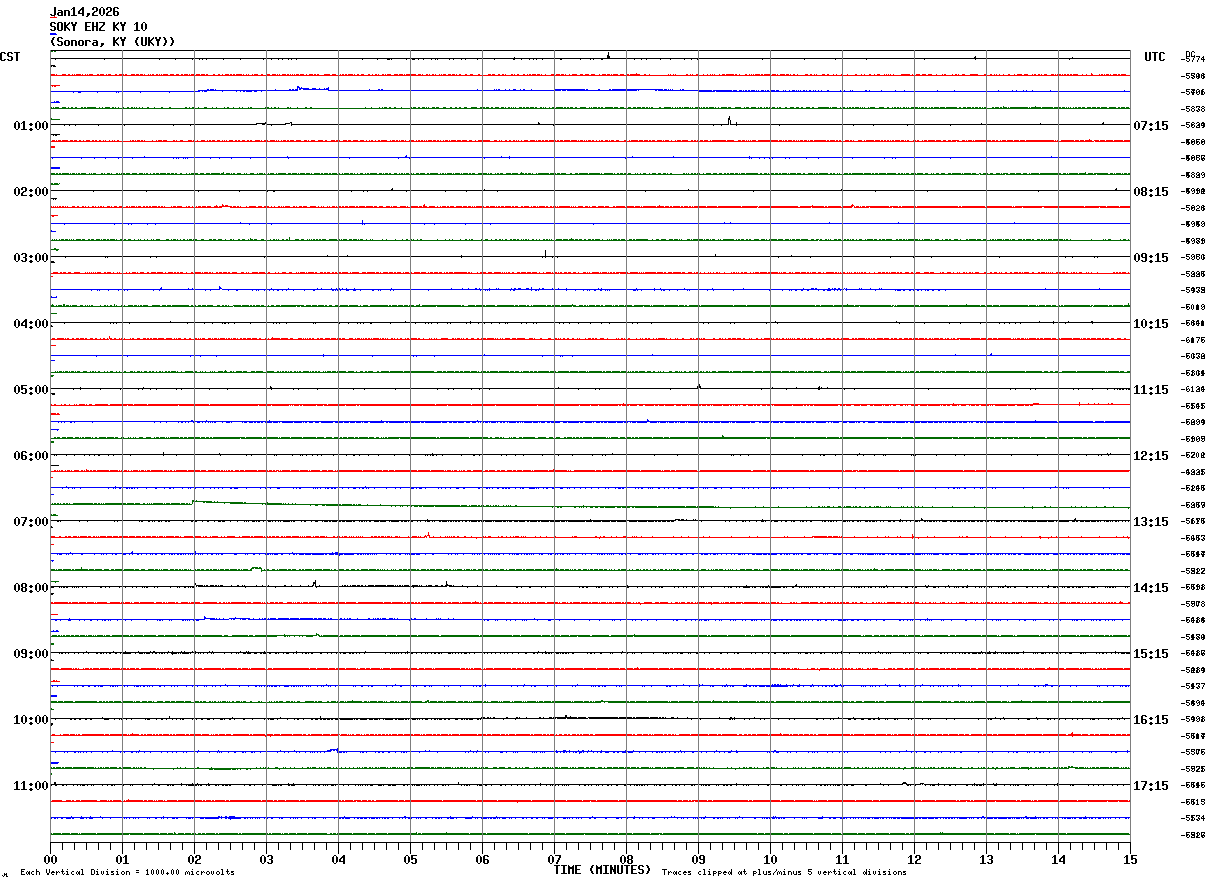The image size is (1210, 886).
Task: Click minute tick label "05" on the time axis
Action: pyautogui.click(x=410, y=859)
